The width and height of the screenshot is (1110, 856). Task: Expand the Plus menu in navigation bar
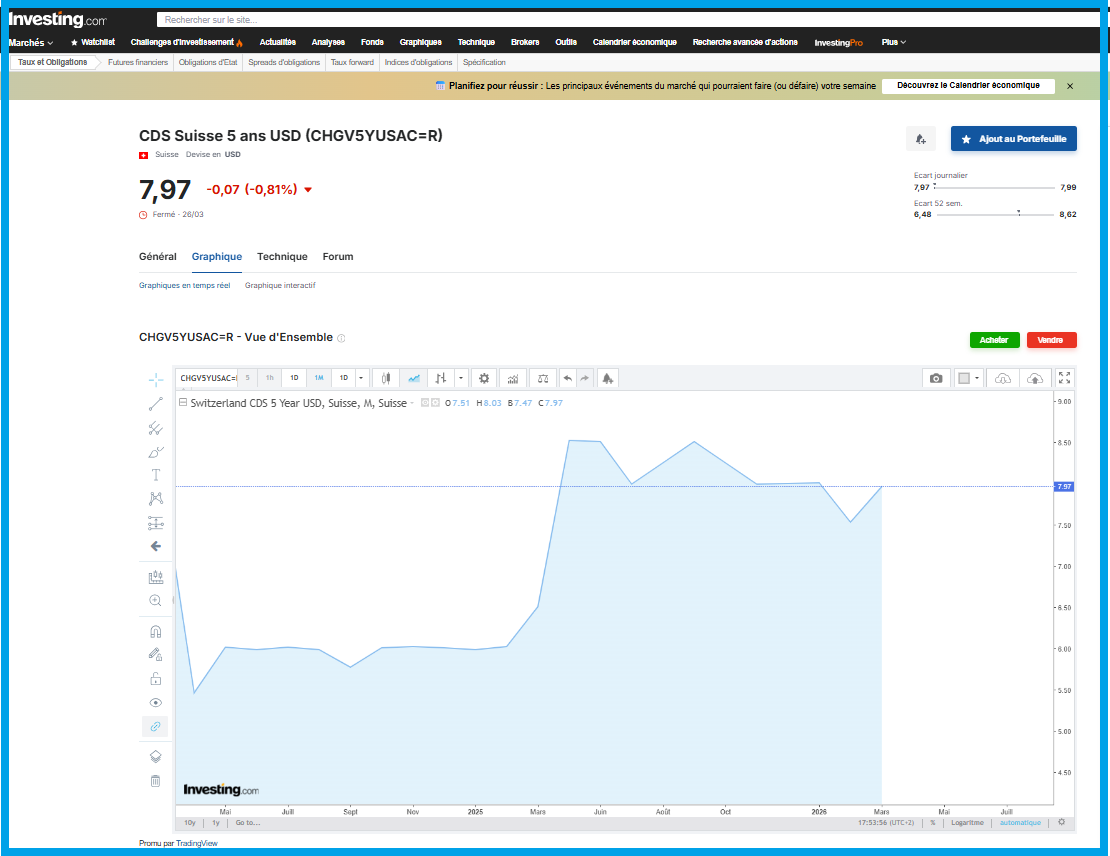(893, 42)
